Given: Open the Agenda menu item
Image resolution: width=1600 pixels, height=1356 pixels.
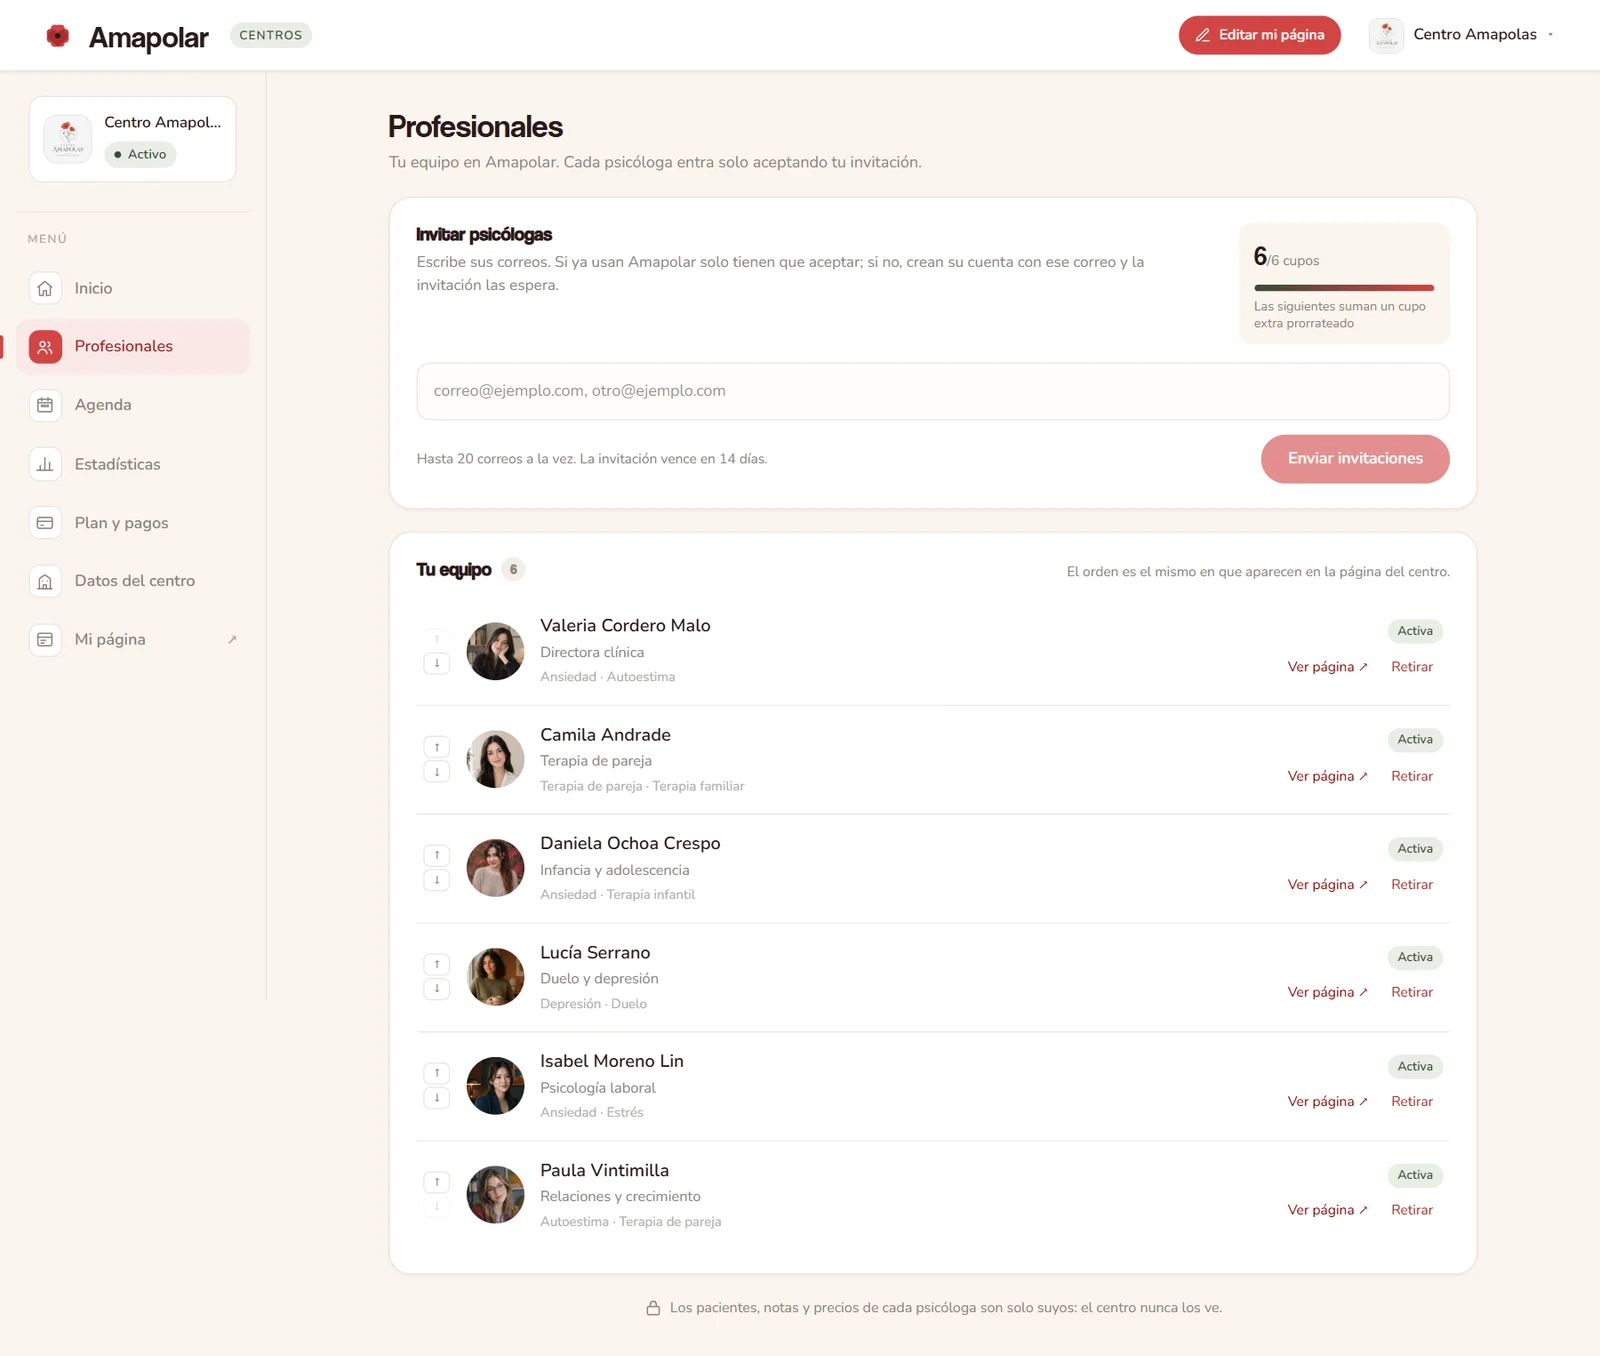Looking at the screenshot, I should (132, 405).
